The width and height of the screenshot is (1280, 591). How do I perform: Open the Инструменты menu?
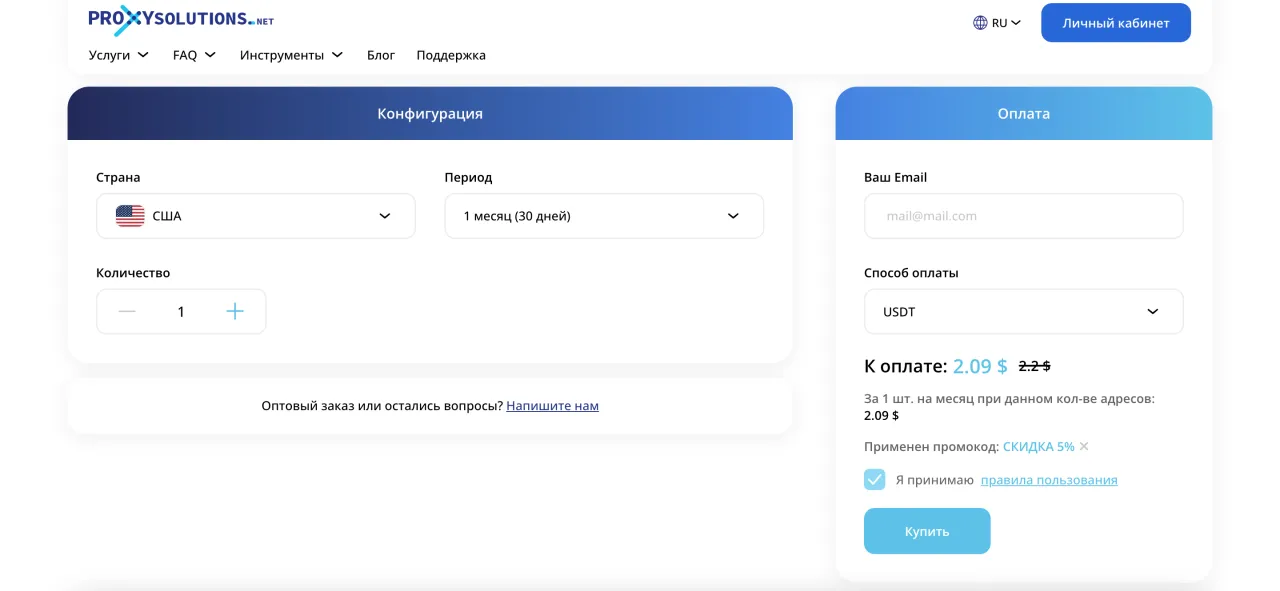tap(291, 55)
